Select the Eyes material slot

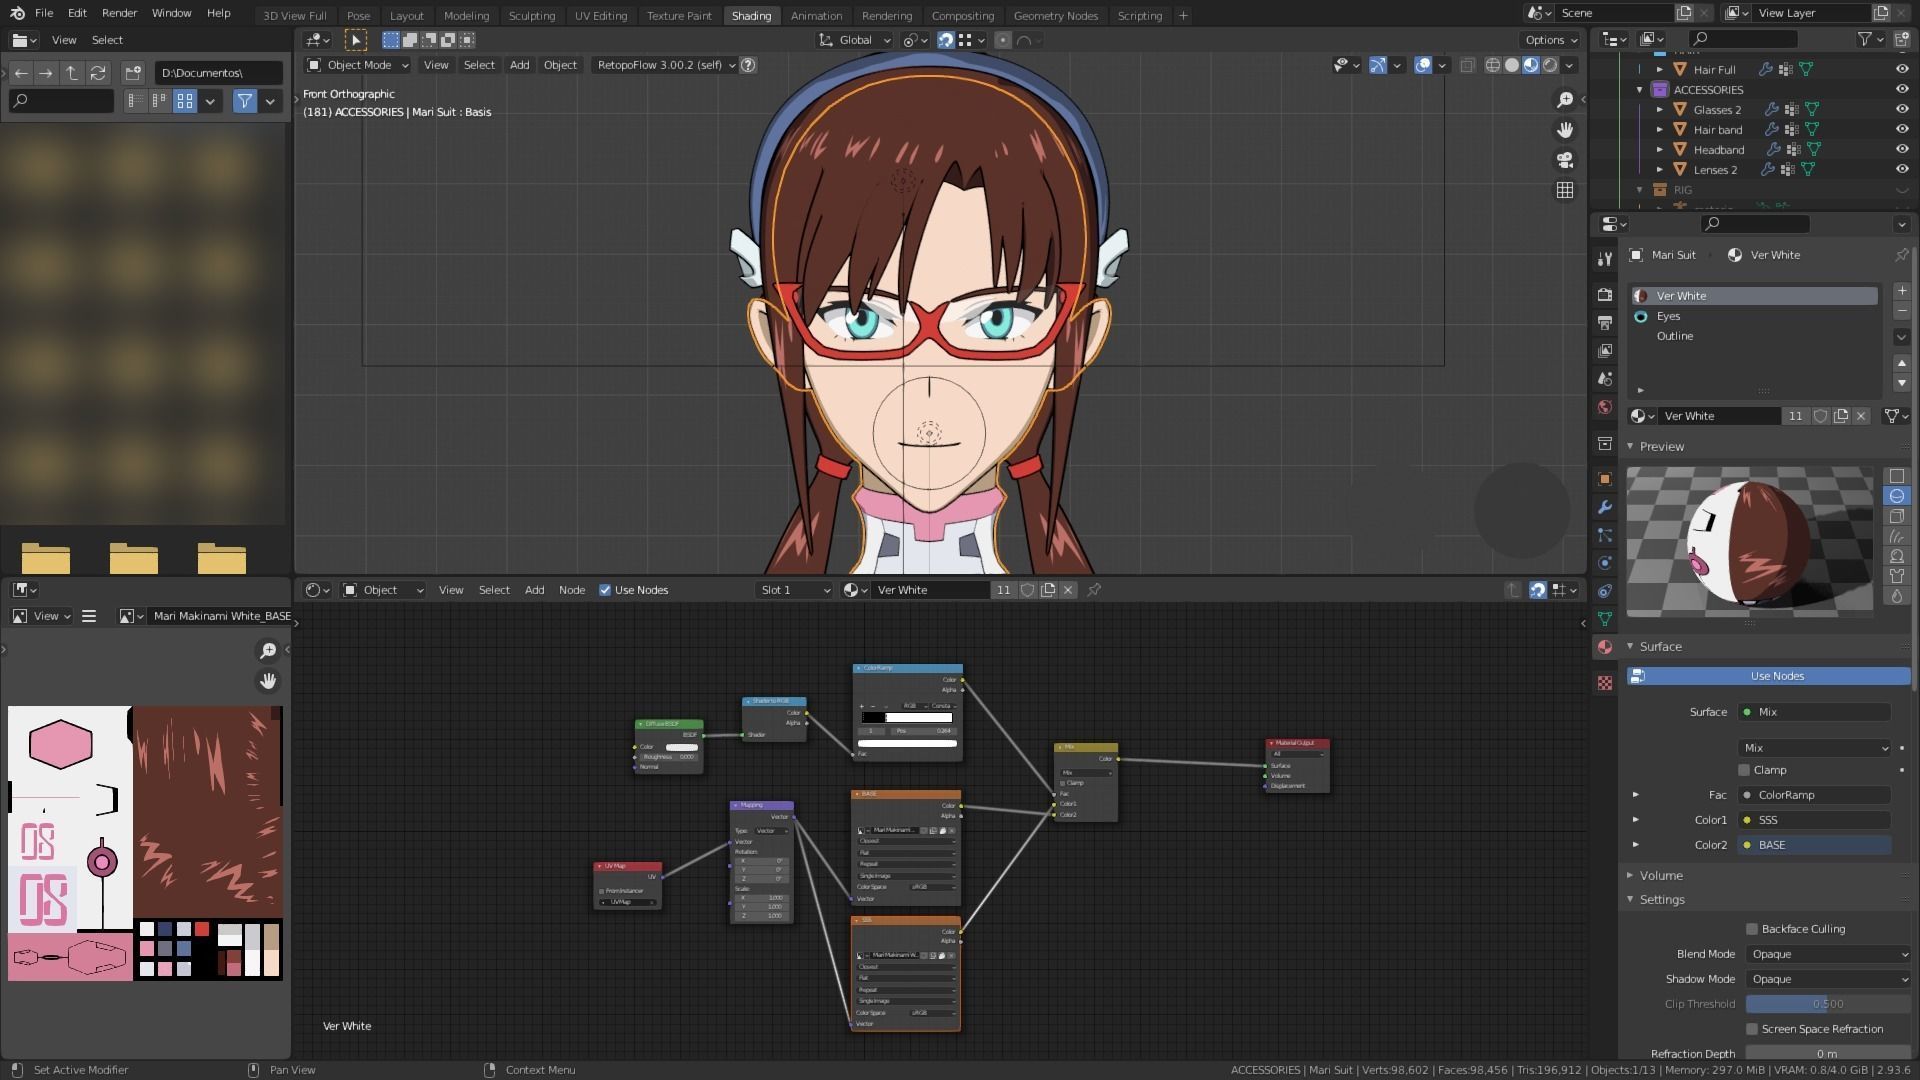click(1755, 316)
